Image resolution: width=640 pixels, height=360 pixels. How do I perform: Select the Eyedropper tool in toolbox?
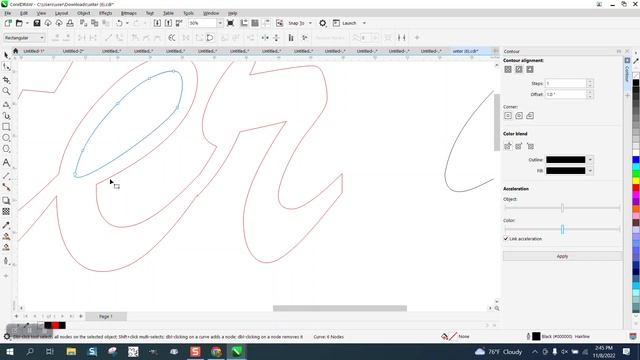[6, 225]
